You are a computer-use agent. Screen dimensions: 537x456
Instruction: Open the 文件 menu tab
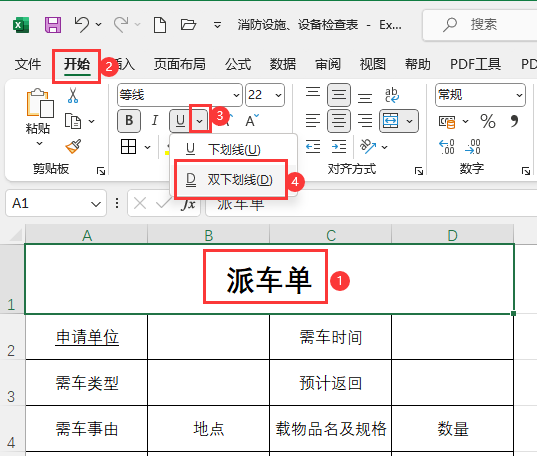(x=28, y=64)
